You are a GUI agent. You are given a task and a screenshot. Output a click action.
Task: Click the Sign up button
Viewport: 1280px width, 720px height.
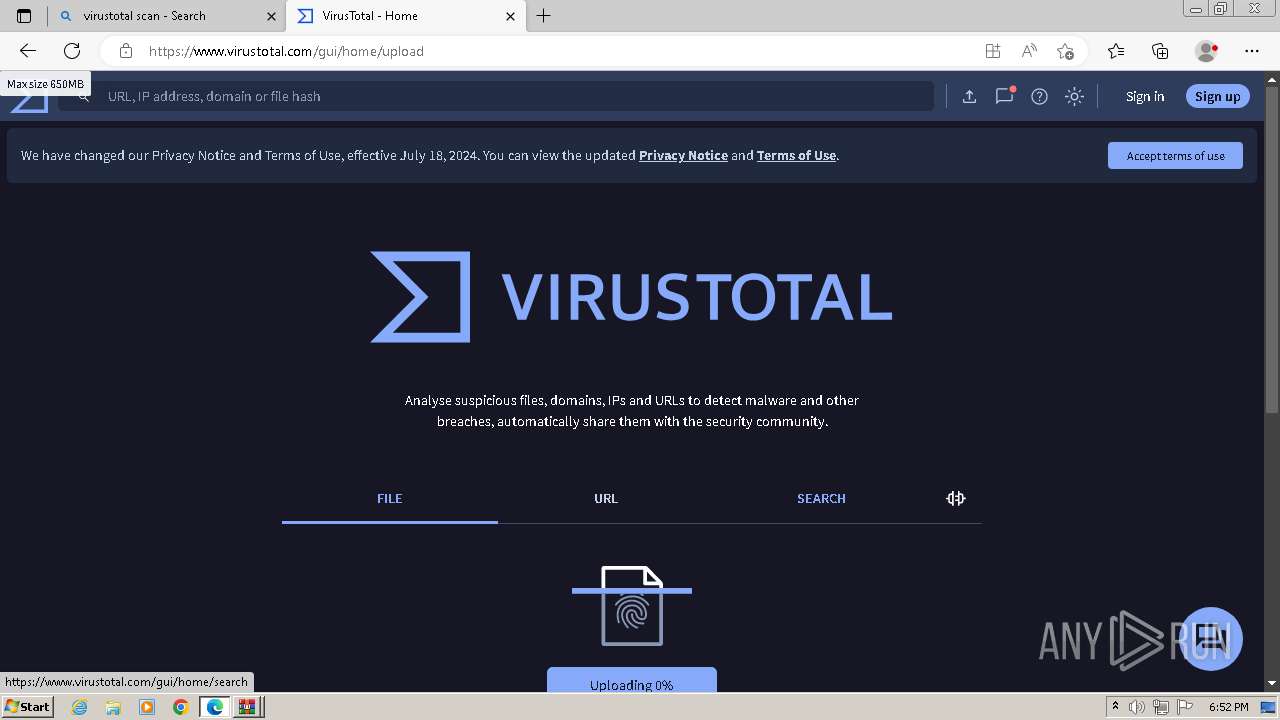[x=1217, y=96]
